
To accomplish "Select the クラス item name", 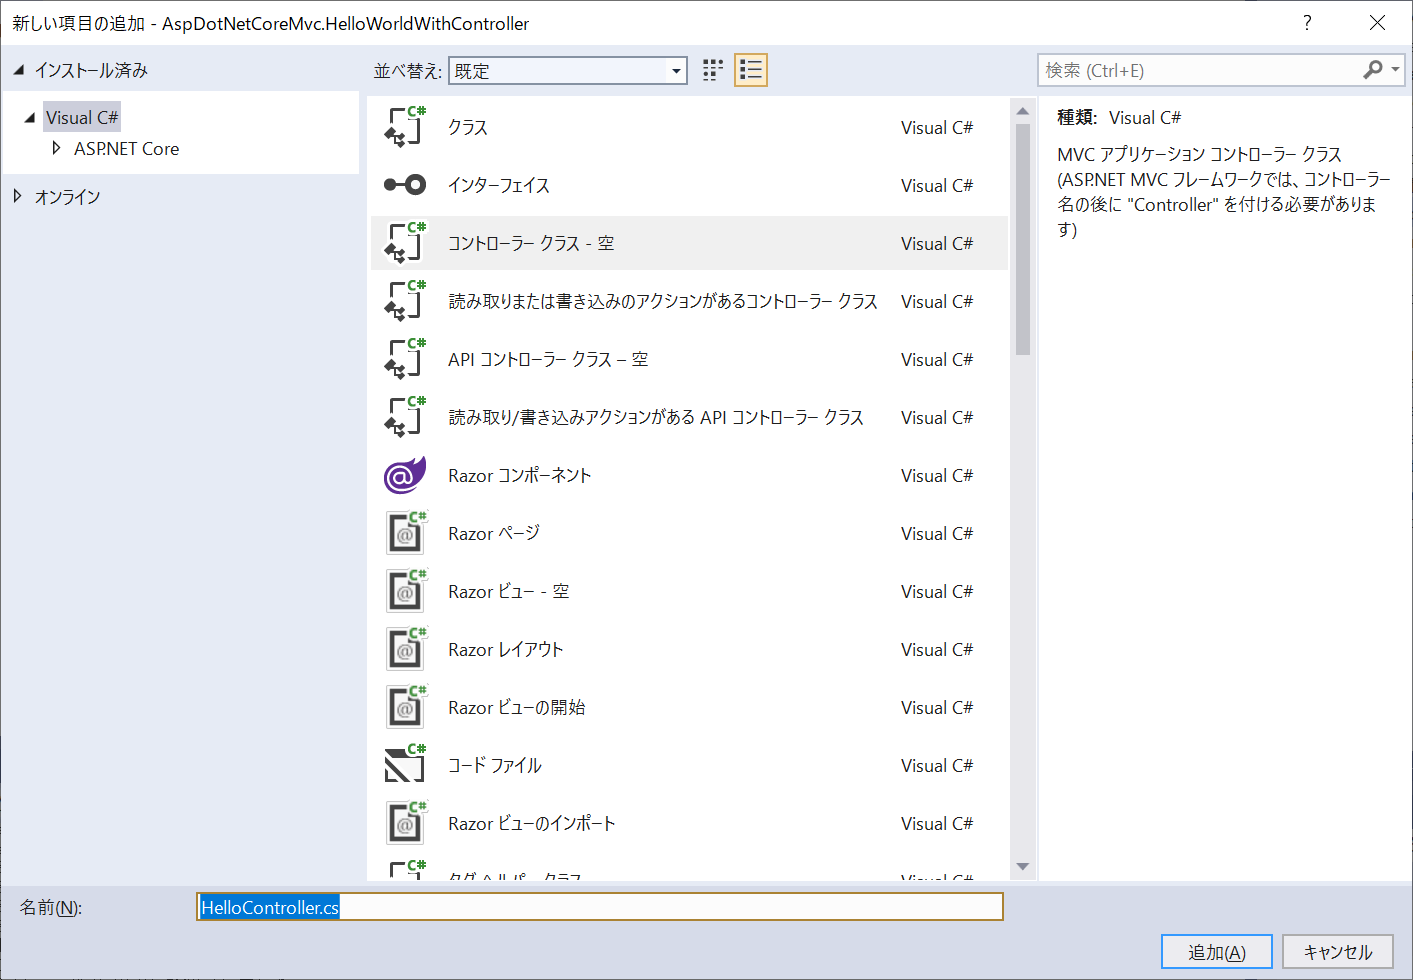I will tap(468, 127).
